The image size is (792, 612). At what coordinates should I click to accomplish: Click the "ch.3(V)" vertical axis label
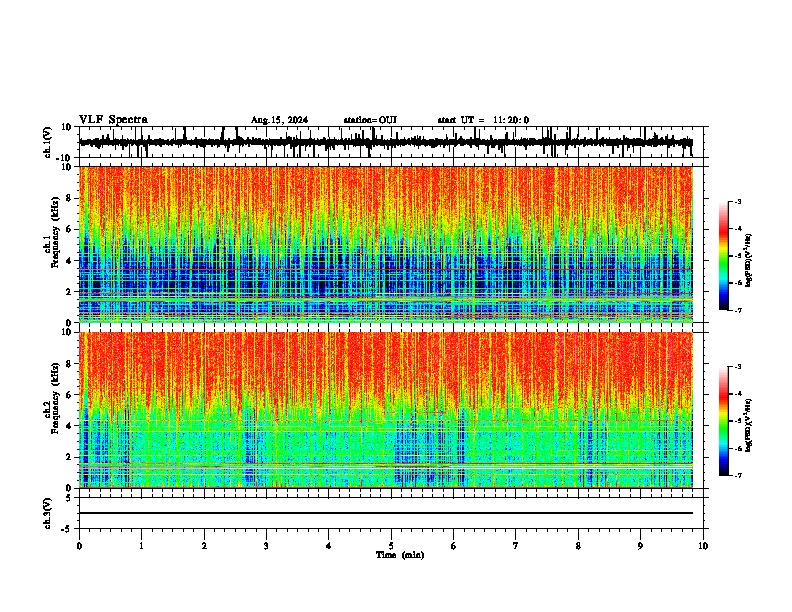click(48, 513)
